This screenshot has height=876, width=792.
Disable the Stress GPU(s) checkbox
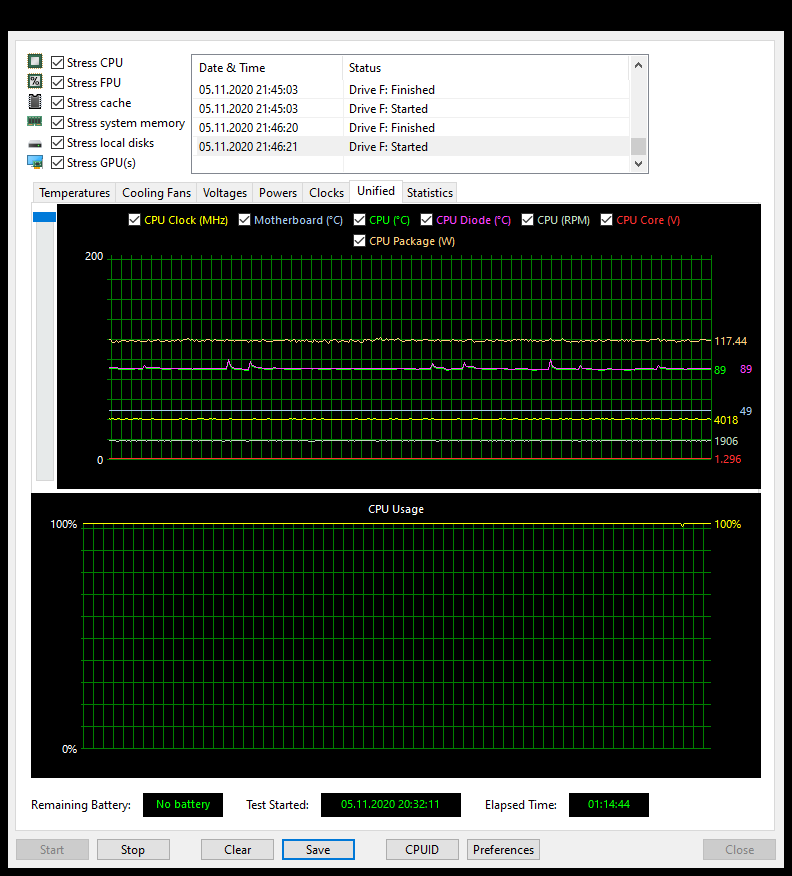click(x=57, y=163)
